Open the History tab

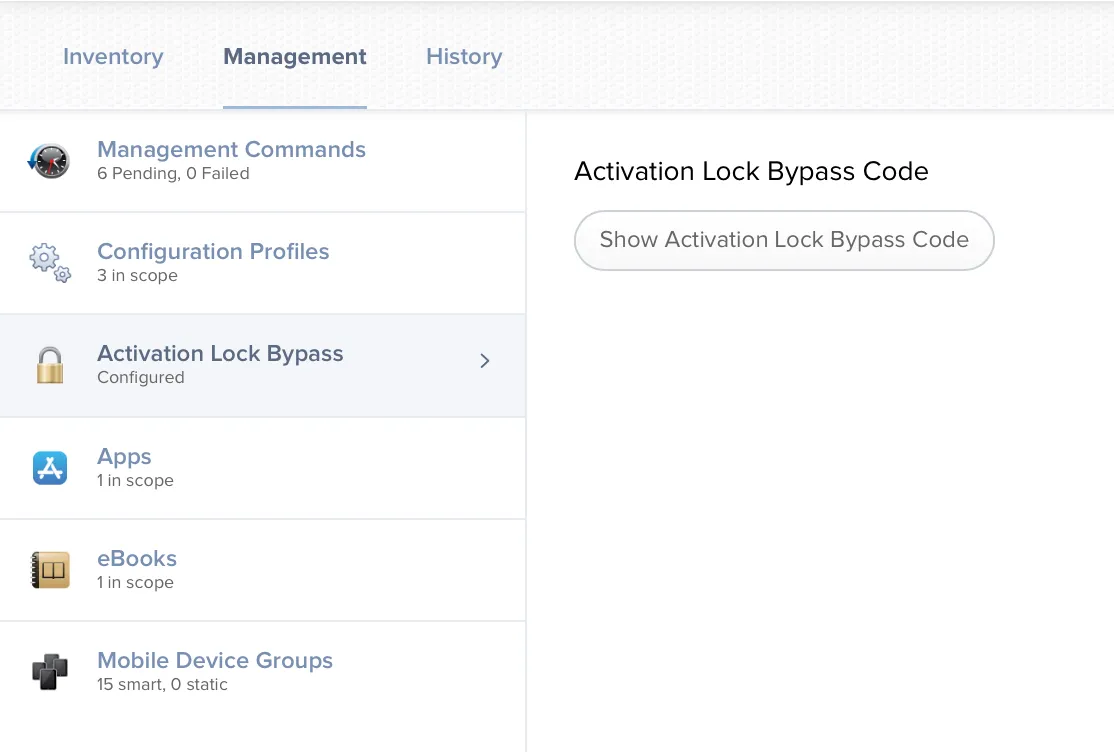(464, 57)
